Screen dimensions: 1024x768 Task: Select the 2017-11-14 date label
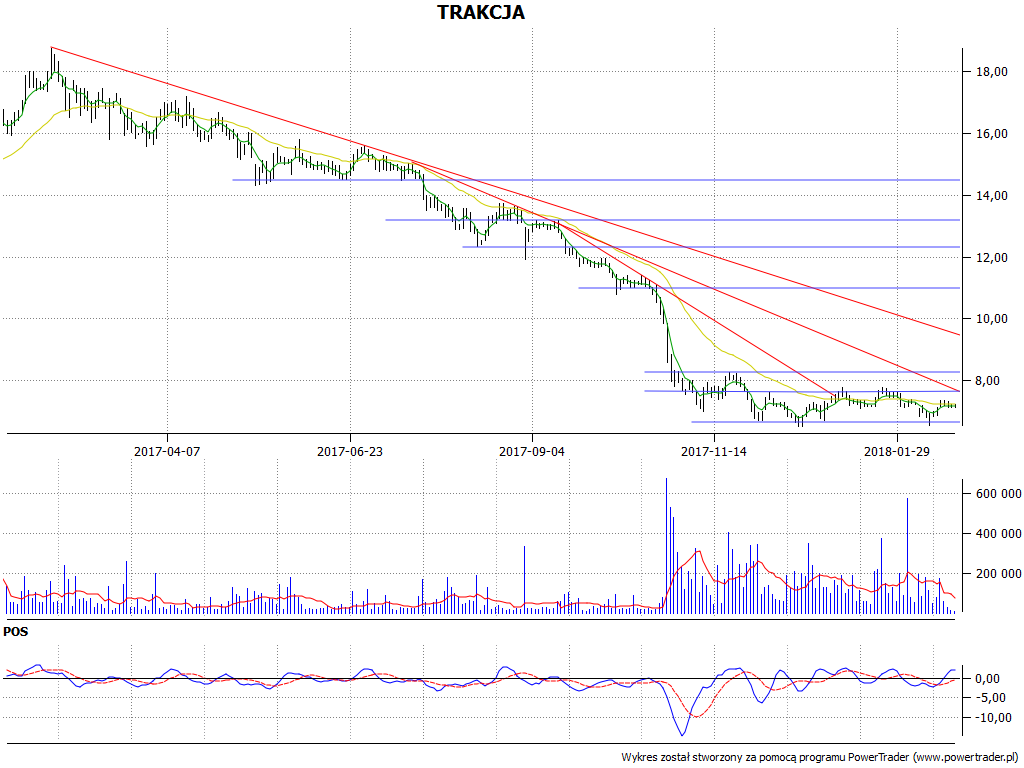pyautogui.click(x=714, y=451)
